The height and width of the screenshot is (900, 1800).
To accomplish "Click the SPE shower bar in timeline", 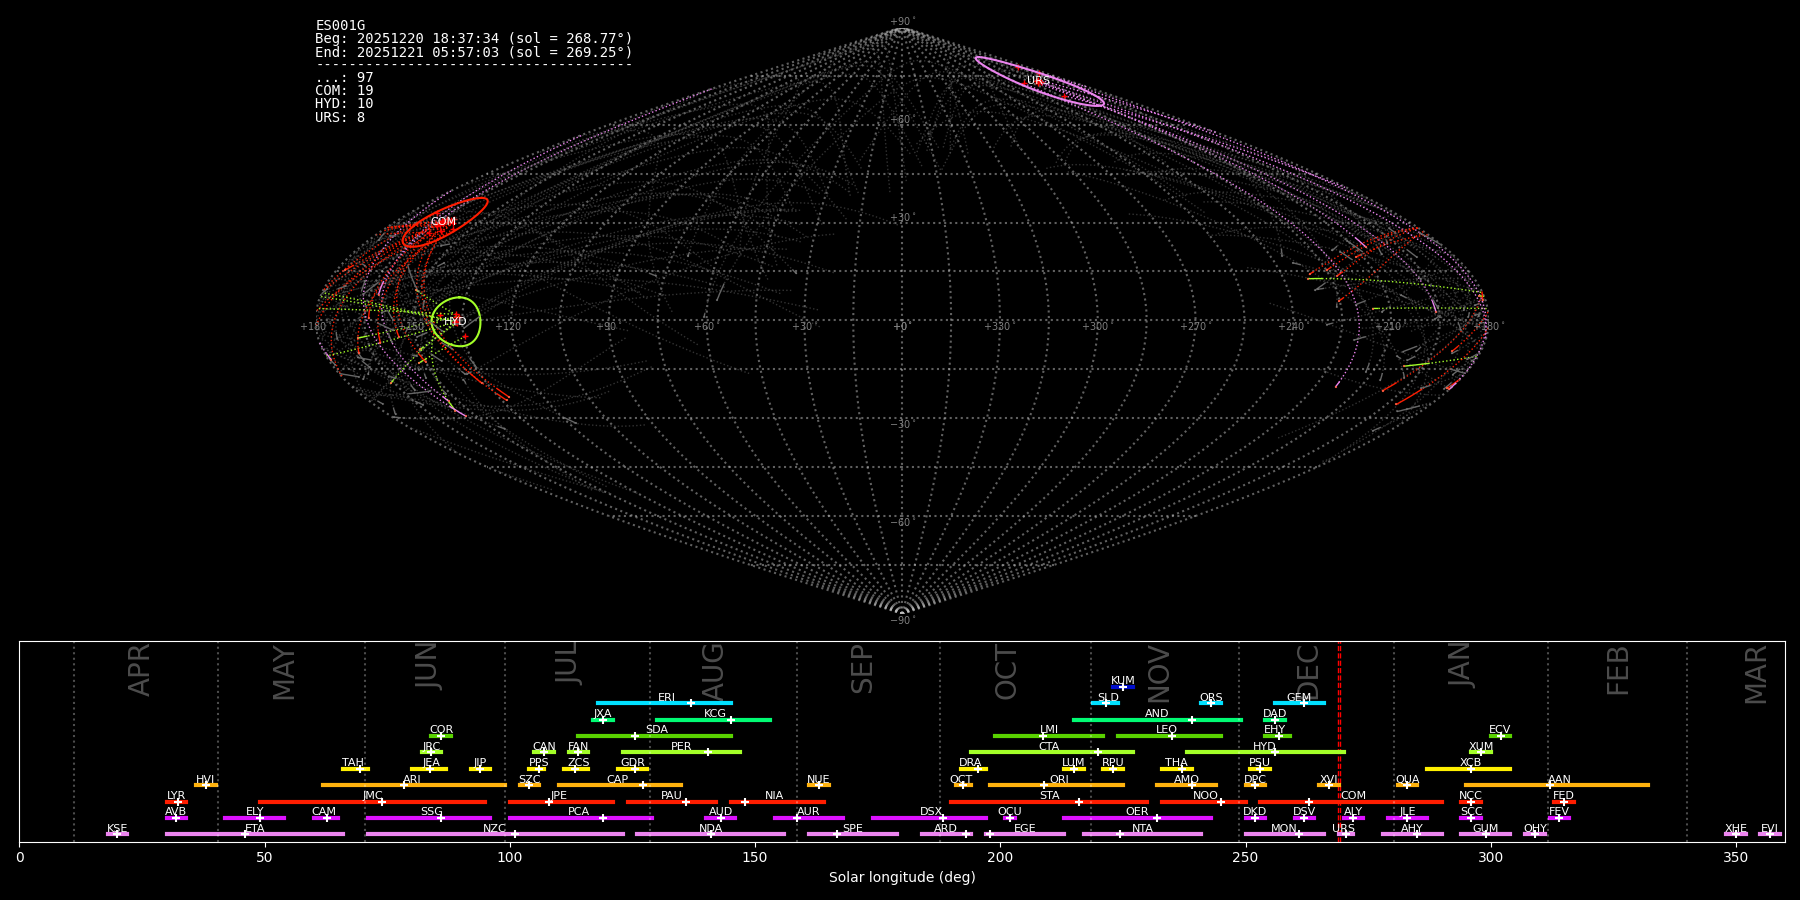I will tap(852, 834).
